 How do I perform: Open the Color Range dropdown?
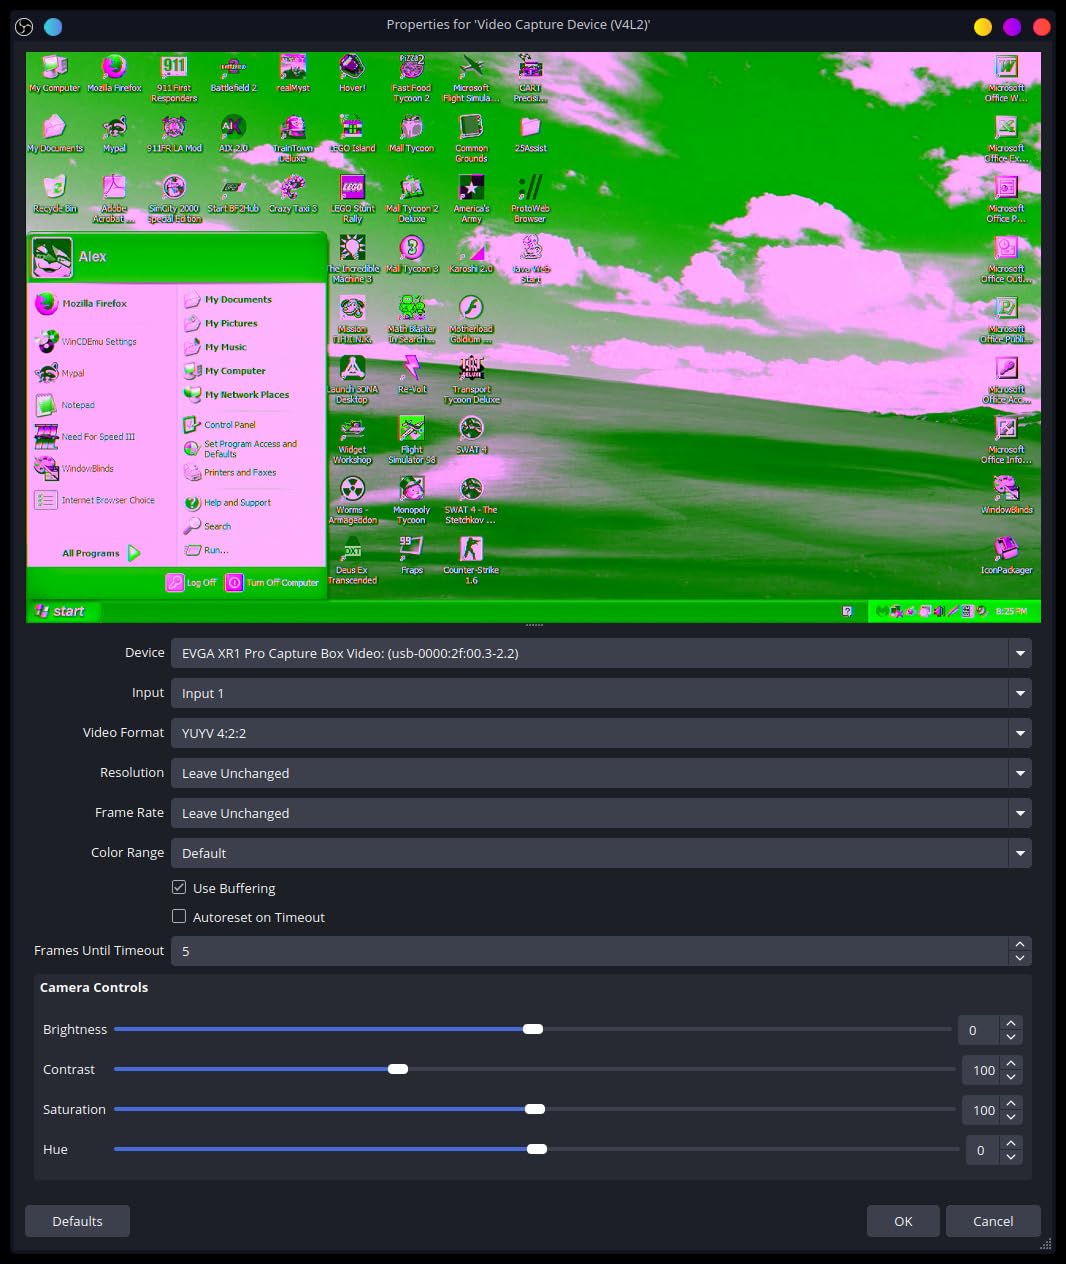click(601, 853)
